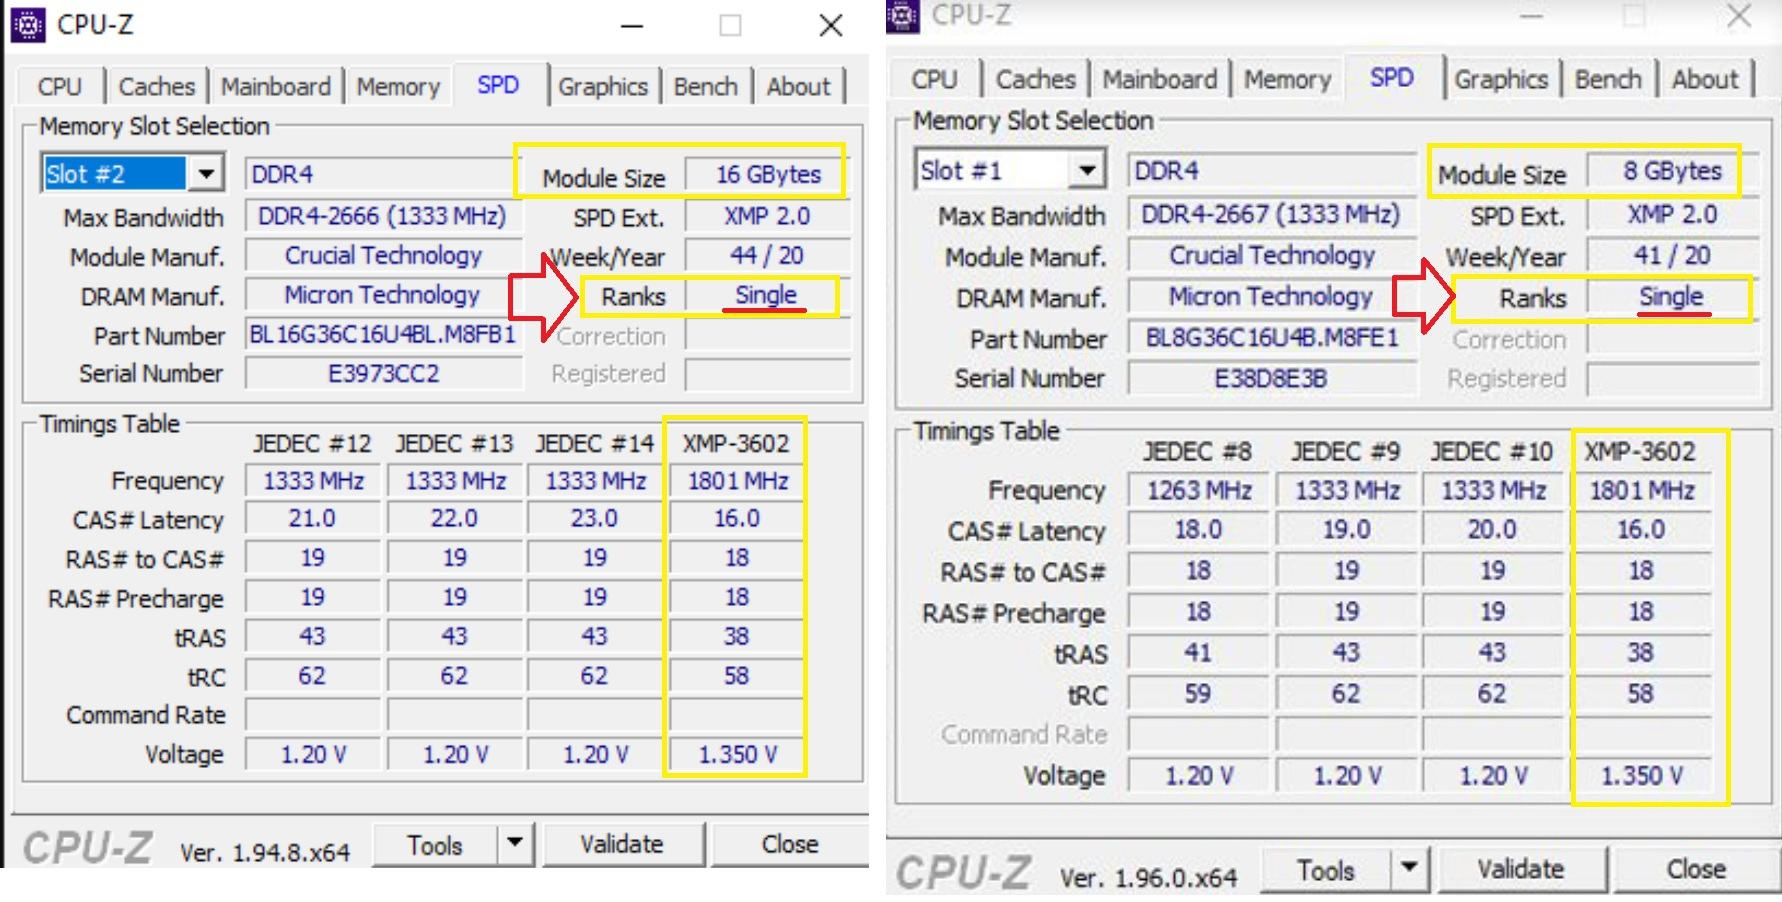Switch to CPU tab in left window
This screenshot has width=1782, height=902.
(59, 87)
